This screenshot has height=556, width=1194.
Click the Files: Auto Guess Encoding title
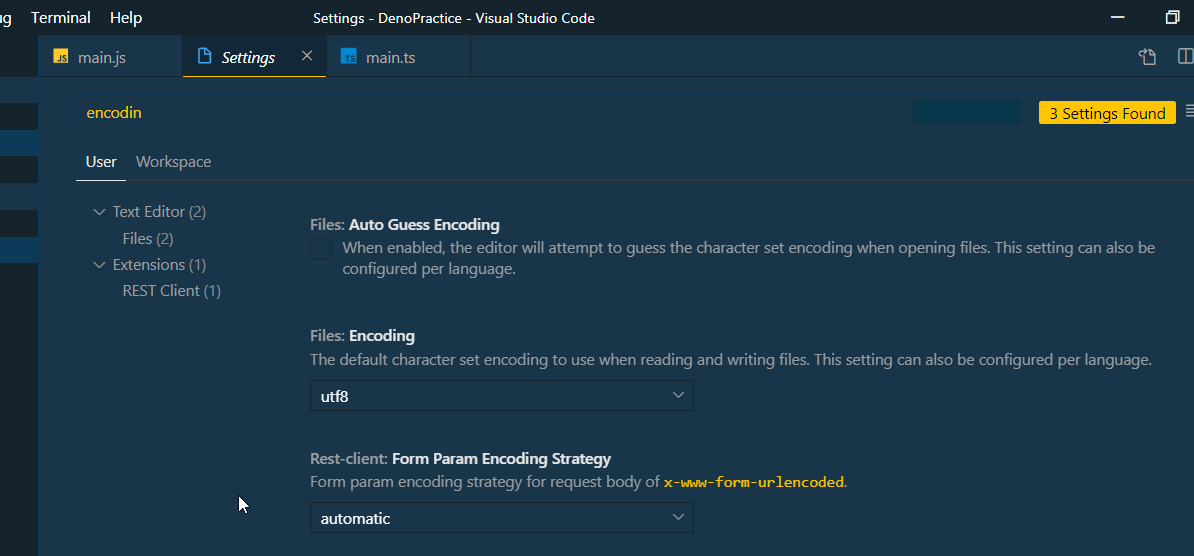click(x=405, y=225)
